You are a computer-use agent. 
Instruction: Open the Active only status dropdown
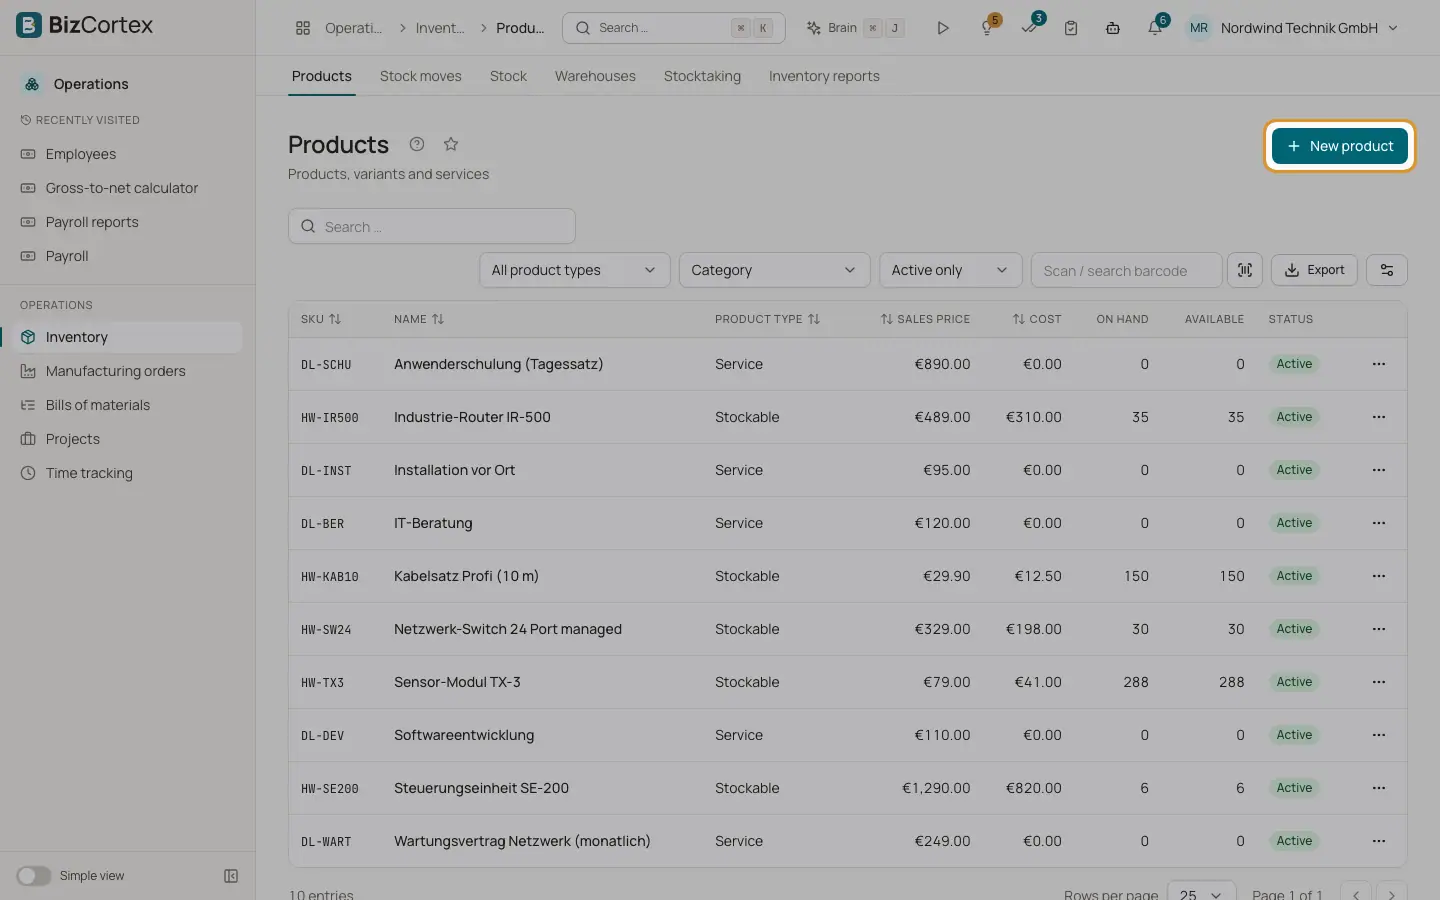[950, 270]
